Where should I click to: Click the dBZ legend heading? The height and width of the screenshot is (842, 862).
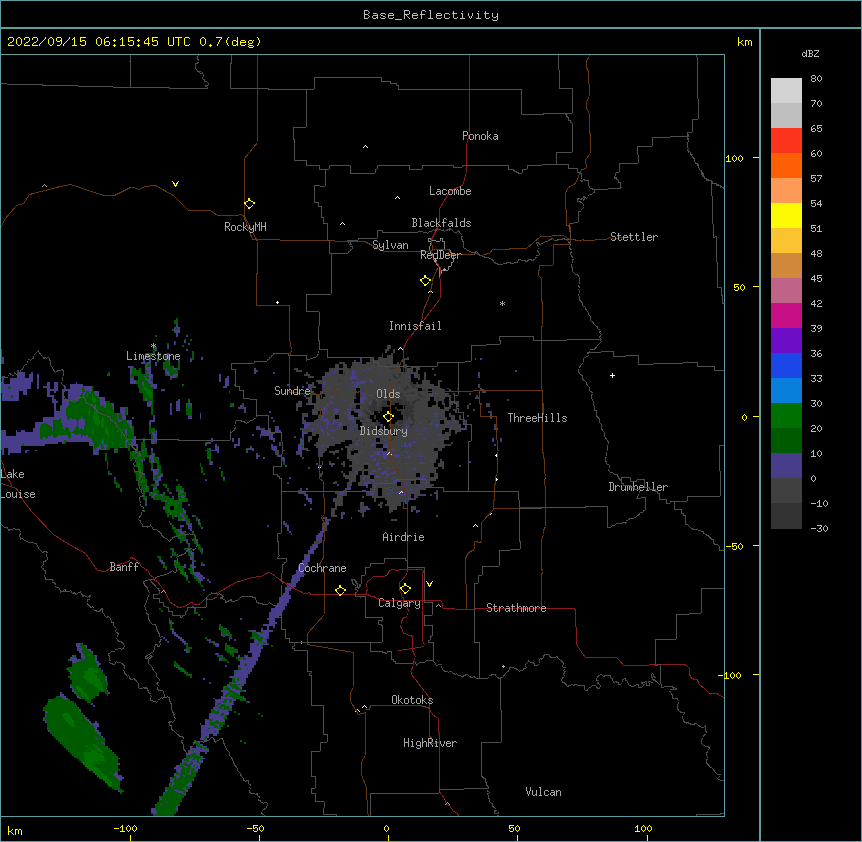(x=810, y=54)
